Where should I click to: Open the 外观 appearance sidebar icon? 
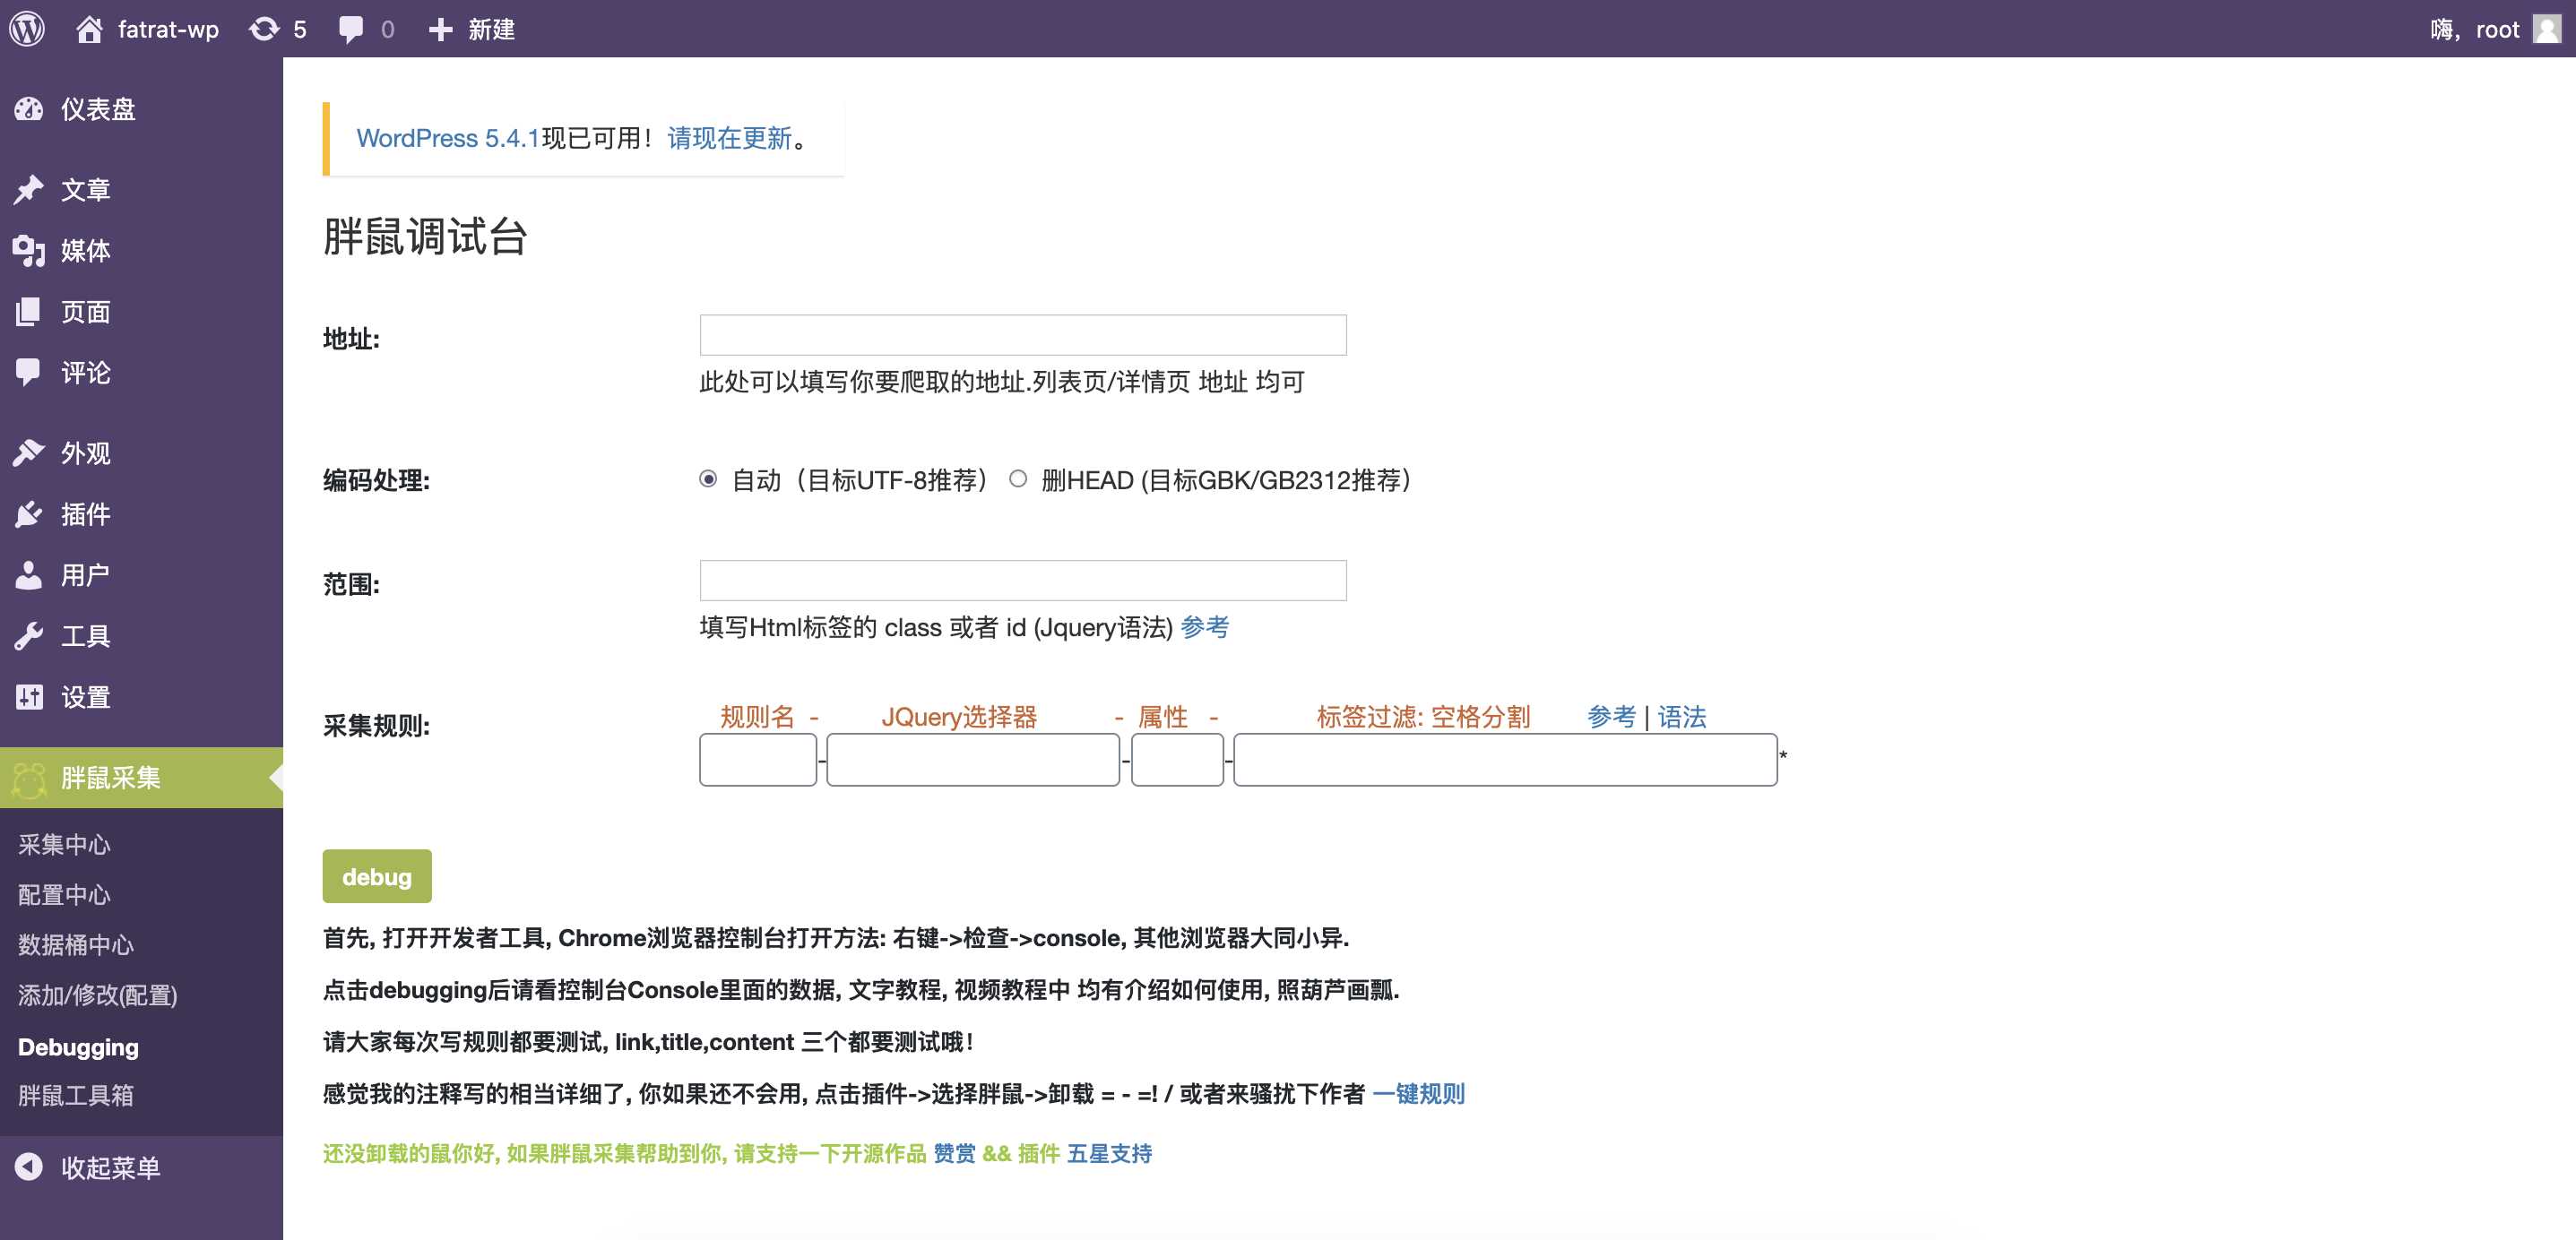pos(30,452)
